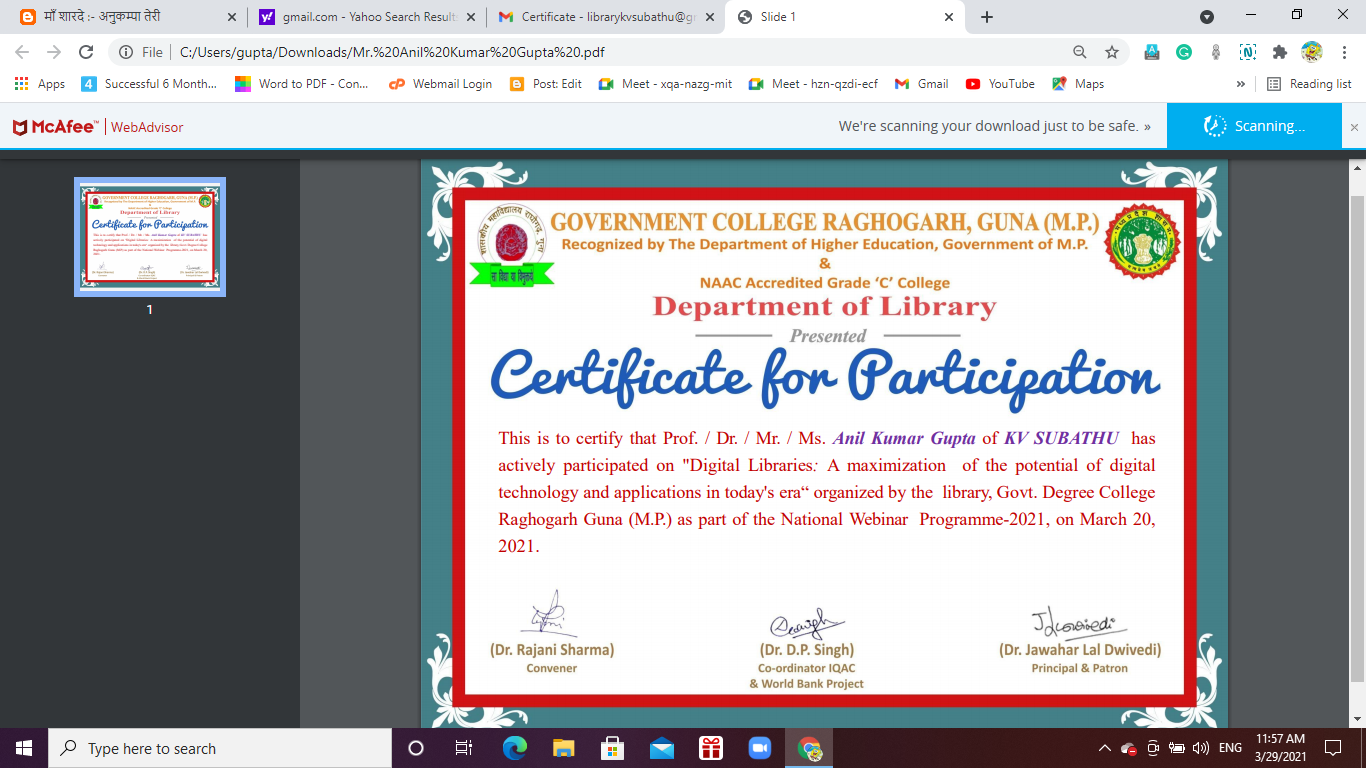Image resolution: width=1366 pixels, height=768 pixels.
Task: Click the Grammarly extension icon
Action: (1184, 52)
